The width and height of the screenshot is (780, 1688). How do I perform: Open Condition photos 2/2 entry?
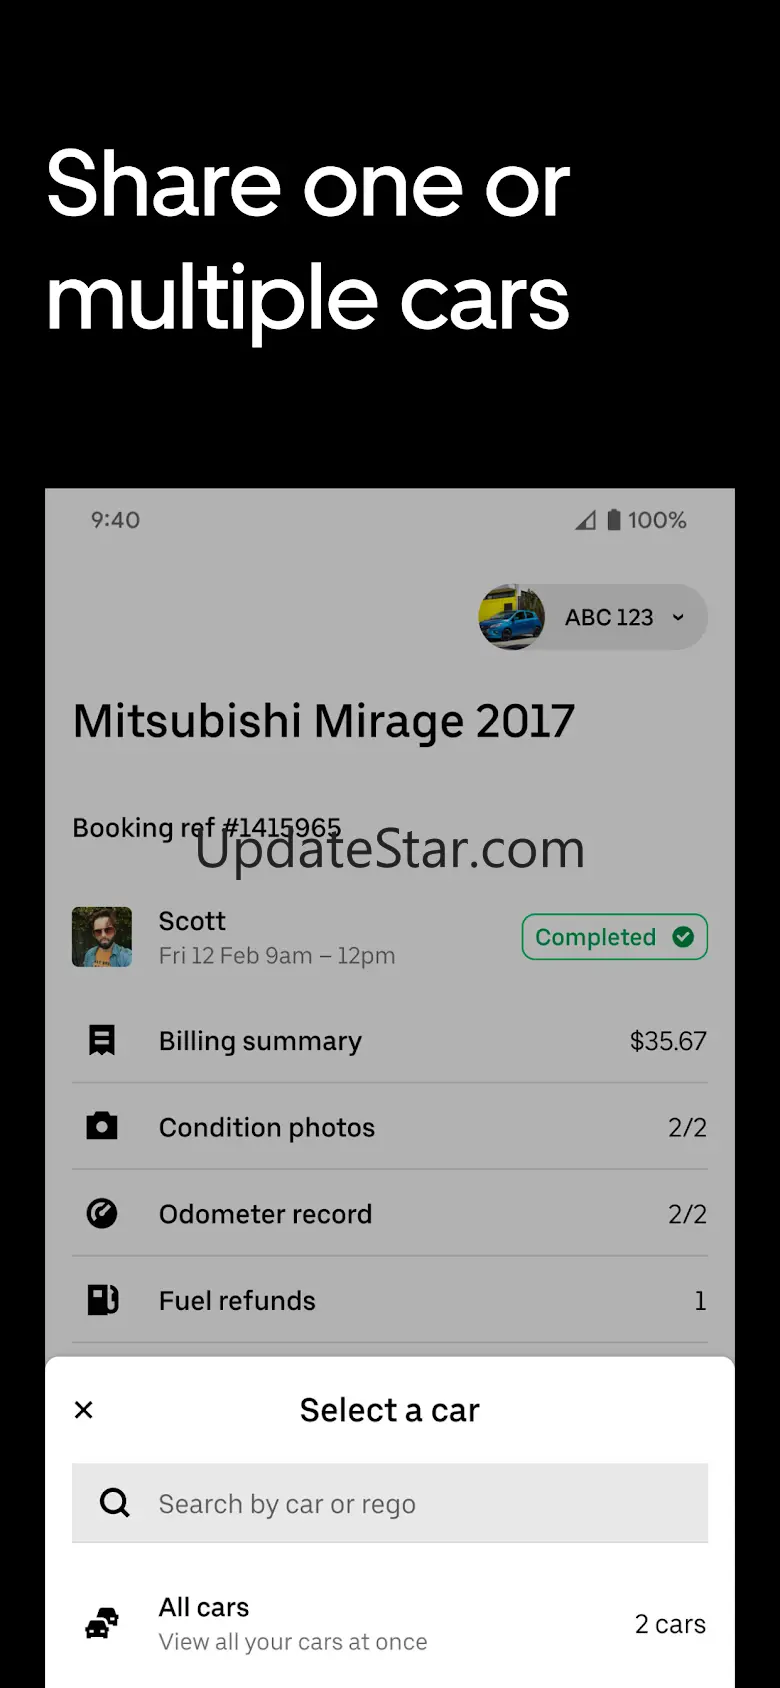tap(390, 1127)
